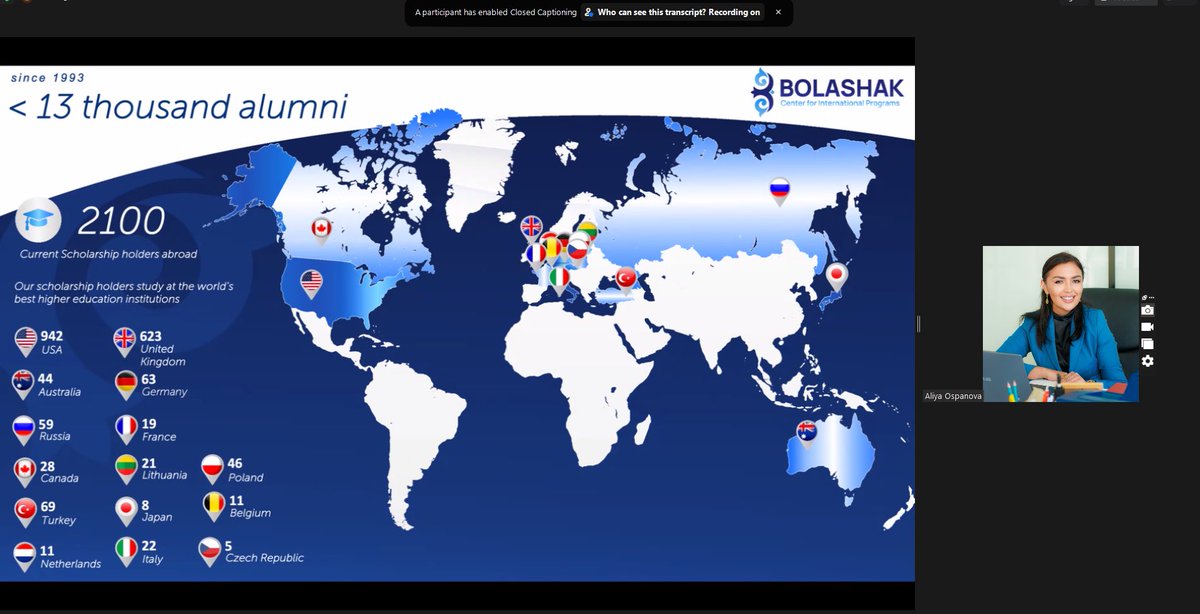
Task: Click the Canada pin on the world map
Action: [x=321, y=232]
